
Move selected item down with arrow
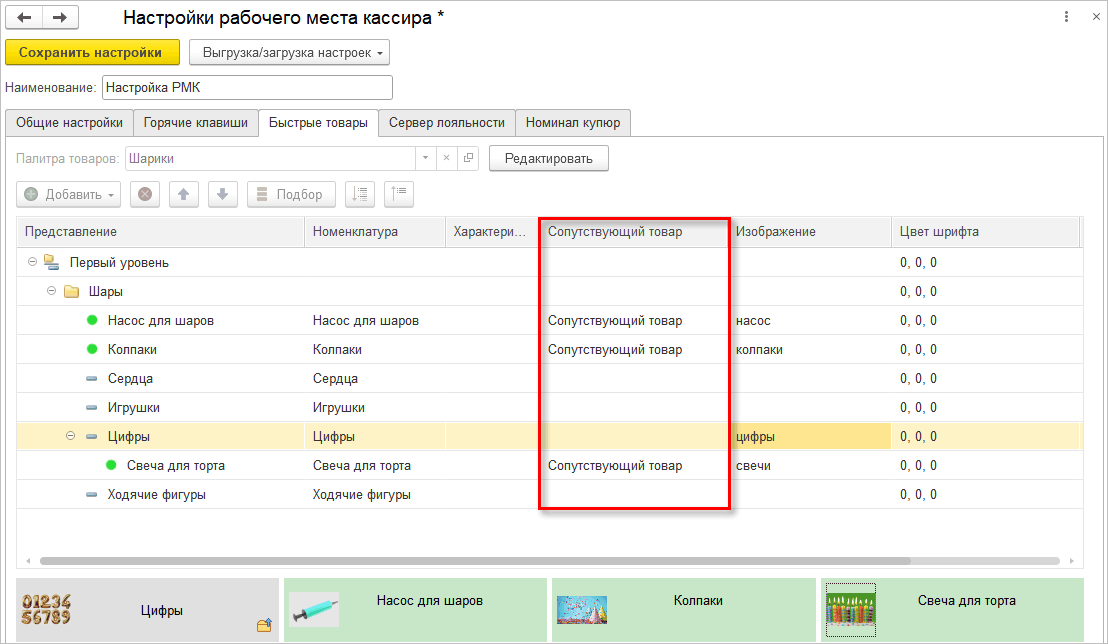[x=223, y=194]
